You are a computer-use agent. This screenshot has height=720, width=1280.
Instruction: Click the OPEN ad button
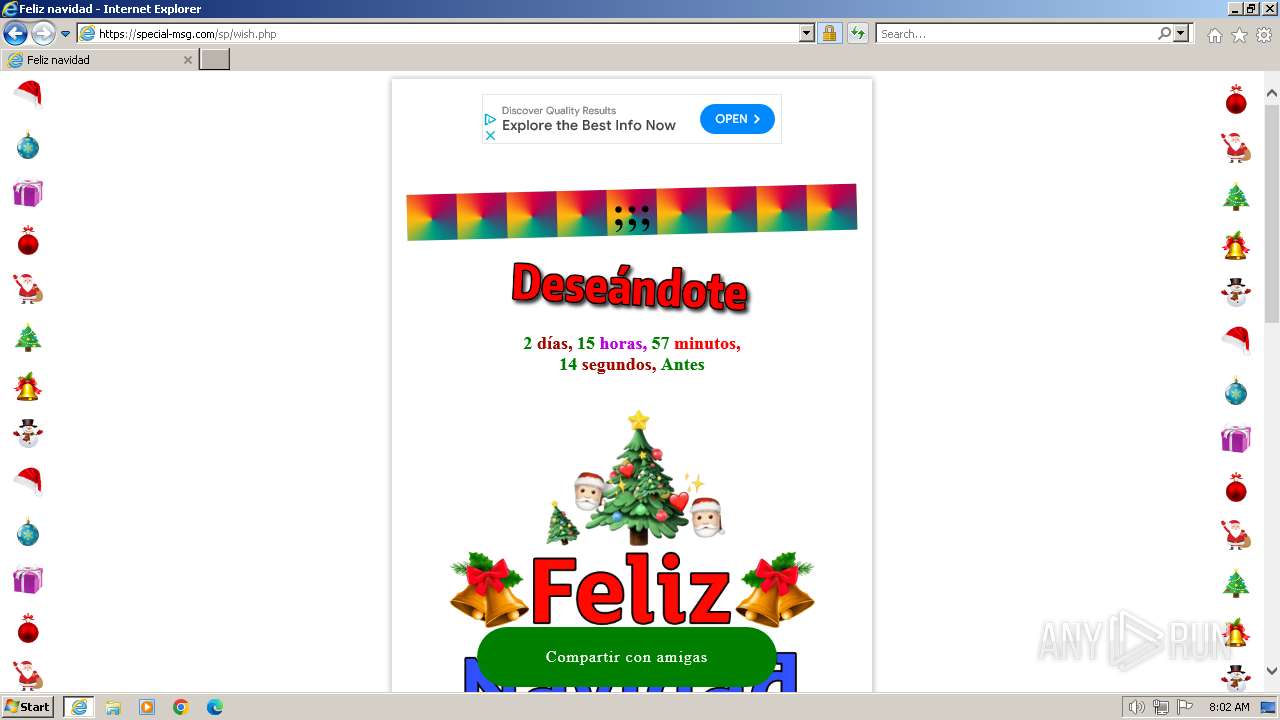click(737, 119)
